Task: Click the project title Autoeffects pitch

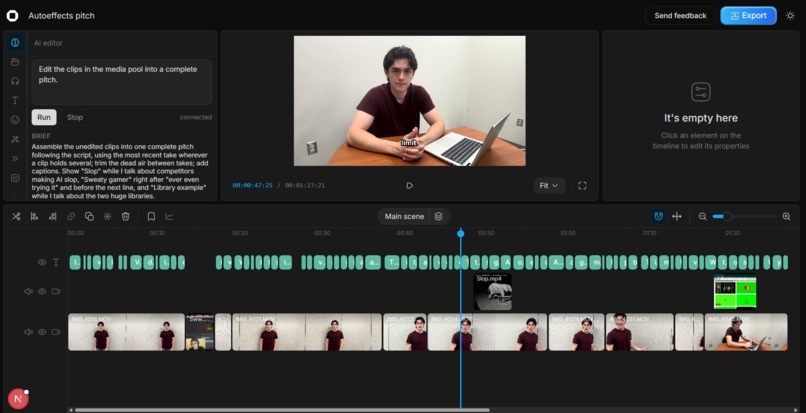Action: [x=61, y=15]
